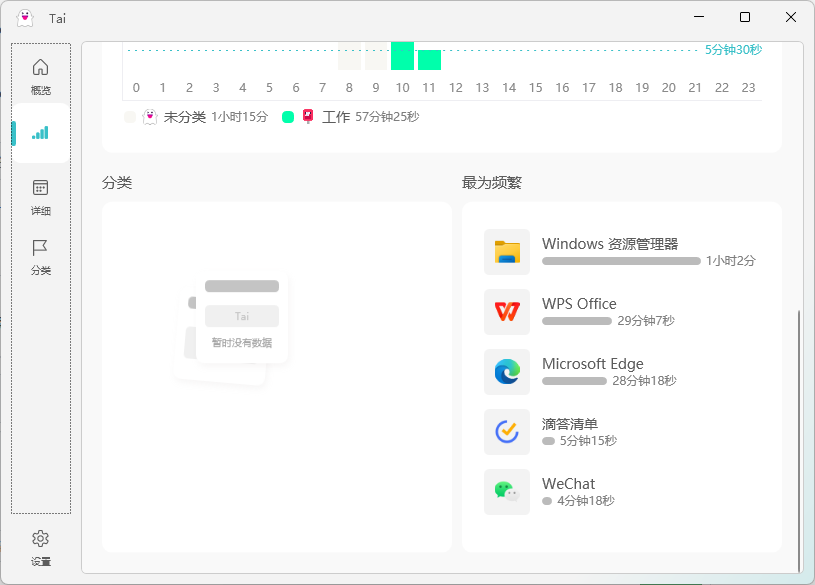Open the WeChat entry name
The image size is (815, 585).
pos(568,484)
